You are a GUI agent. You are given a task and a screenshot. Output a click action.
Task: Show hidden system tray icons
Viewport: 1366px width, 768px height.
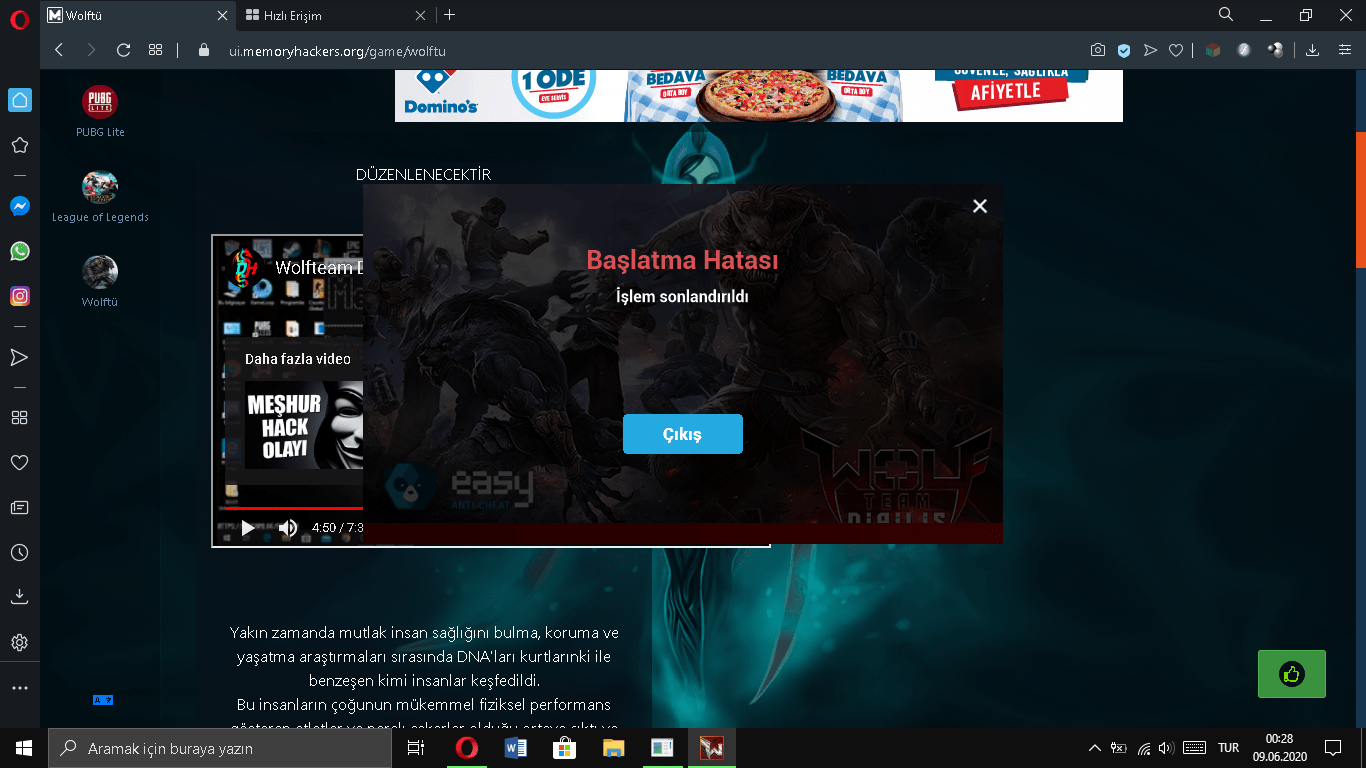click(x=1095, y=748)
